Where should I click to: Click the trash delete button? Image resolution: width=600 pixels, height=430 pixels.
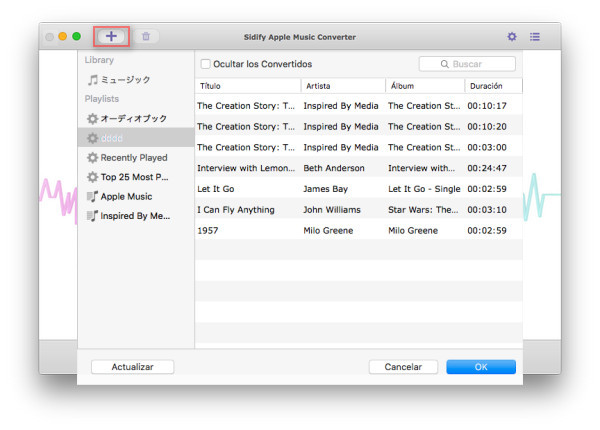[x=146, y=36]
